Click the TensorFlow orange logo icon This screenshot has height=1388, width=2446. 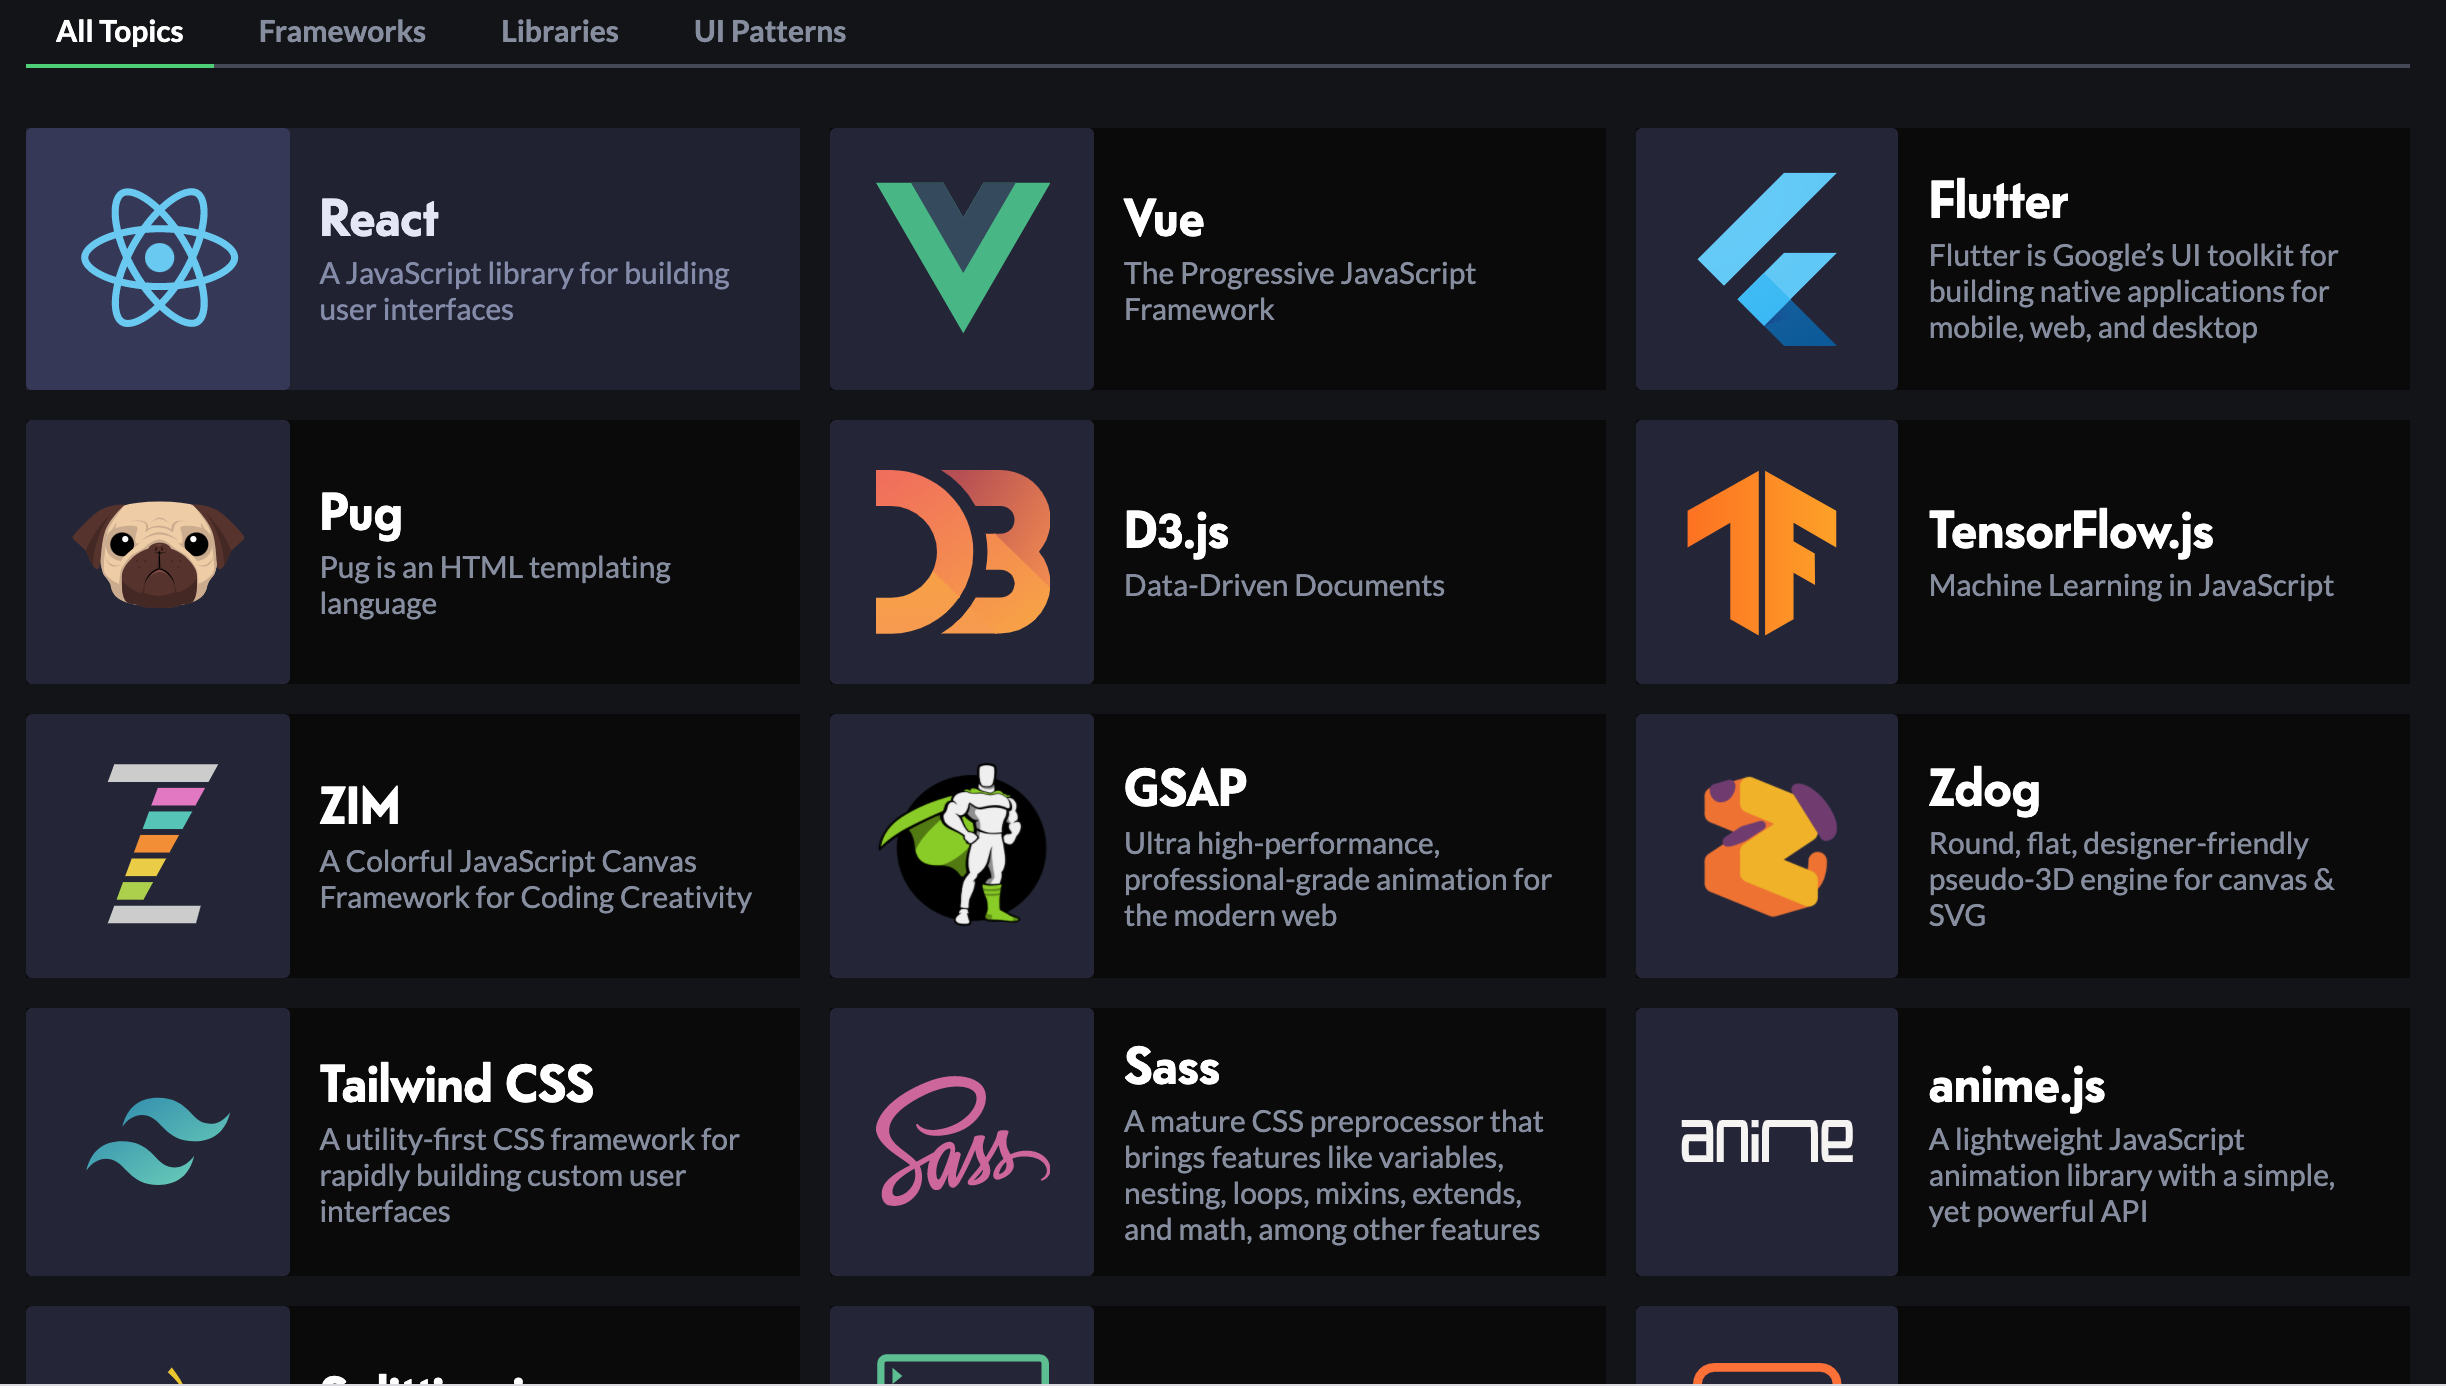tap(1762, 552)
